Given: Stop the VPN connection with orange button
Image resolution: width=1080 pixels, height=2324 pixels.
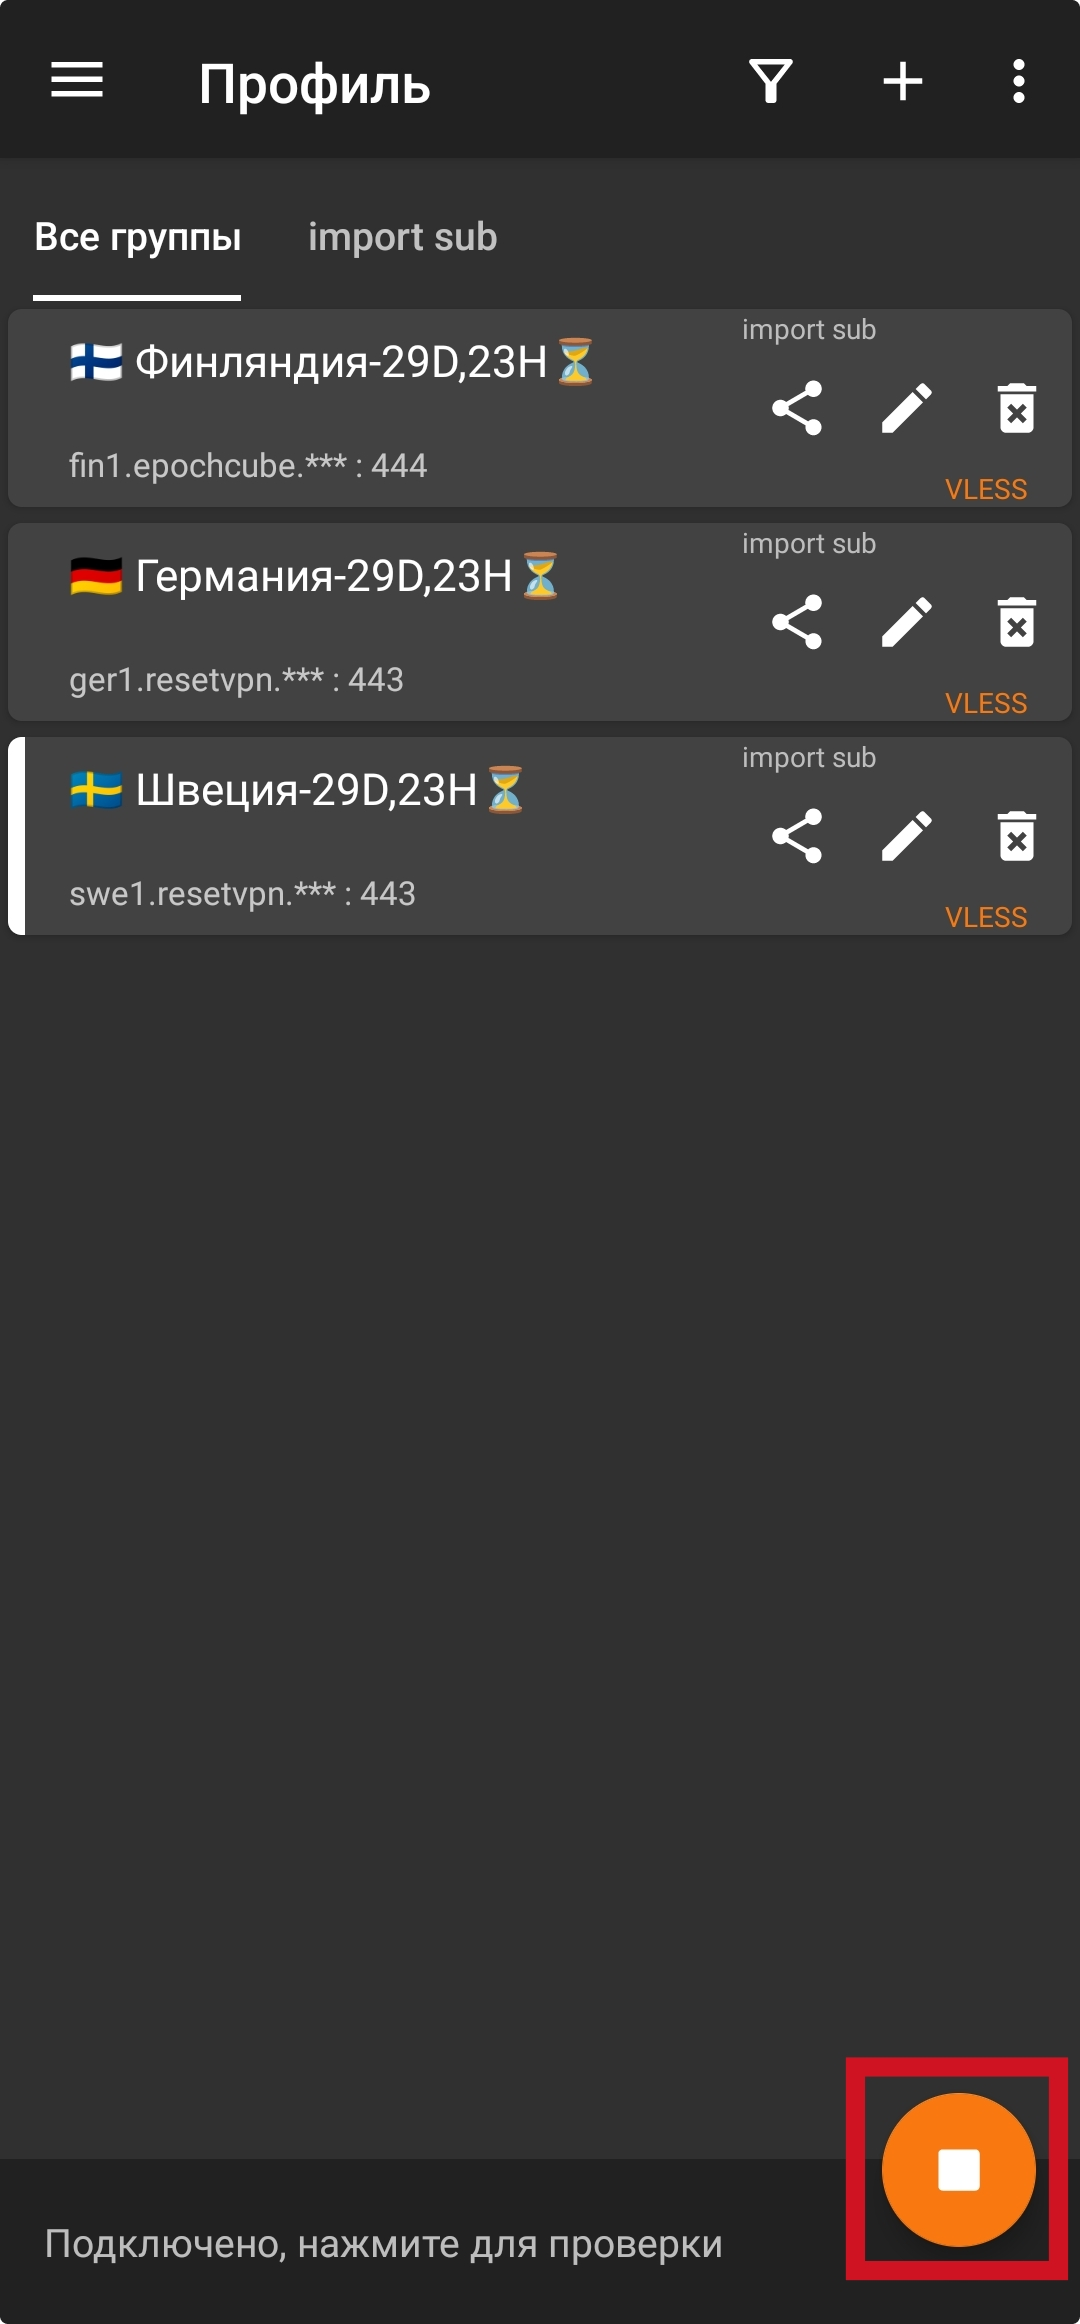Looking at the screenshot, I should tap(958, 2170).
